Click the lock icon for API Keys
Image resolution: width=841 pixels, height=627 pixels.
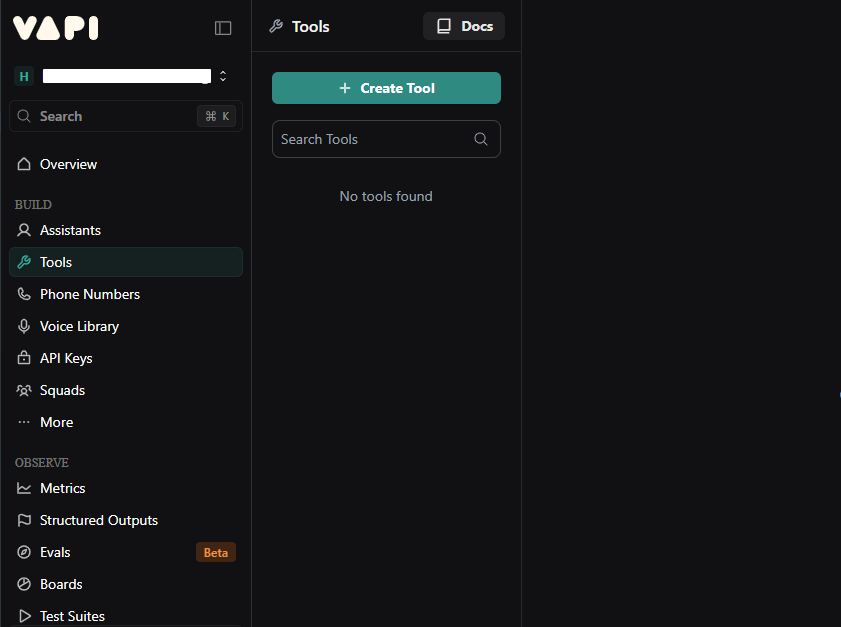click(25, 358)
